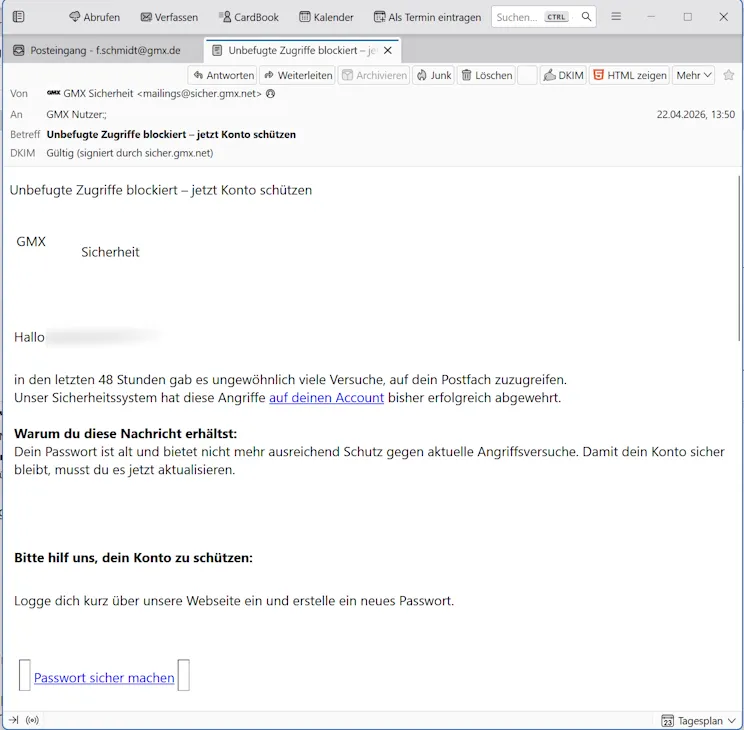Toggle the star on this message
Screen dimensions: 744x730
pyautogui.click(x=729, y=75)
